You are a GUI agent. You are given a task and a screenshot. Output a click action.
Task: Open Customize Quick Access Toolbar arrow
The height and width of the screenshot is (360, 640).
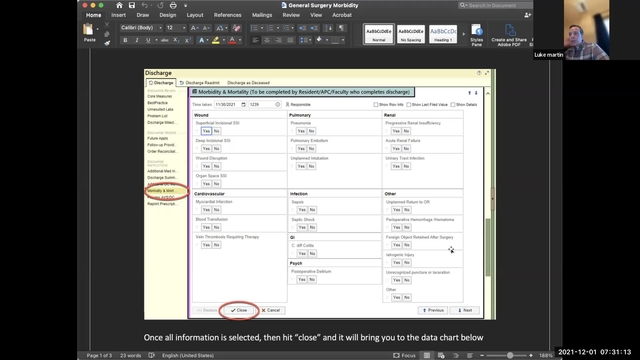[185, 6]
